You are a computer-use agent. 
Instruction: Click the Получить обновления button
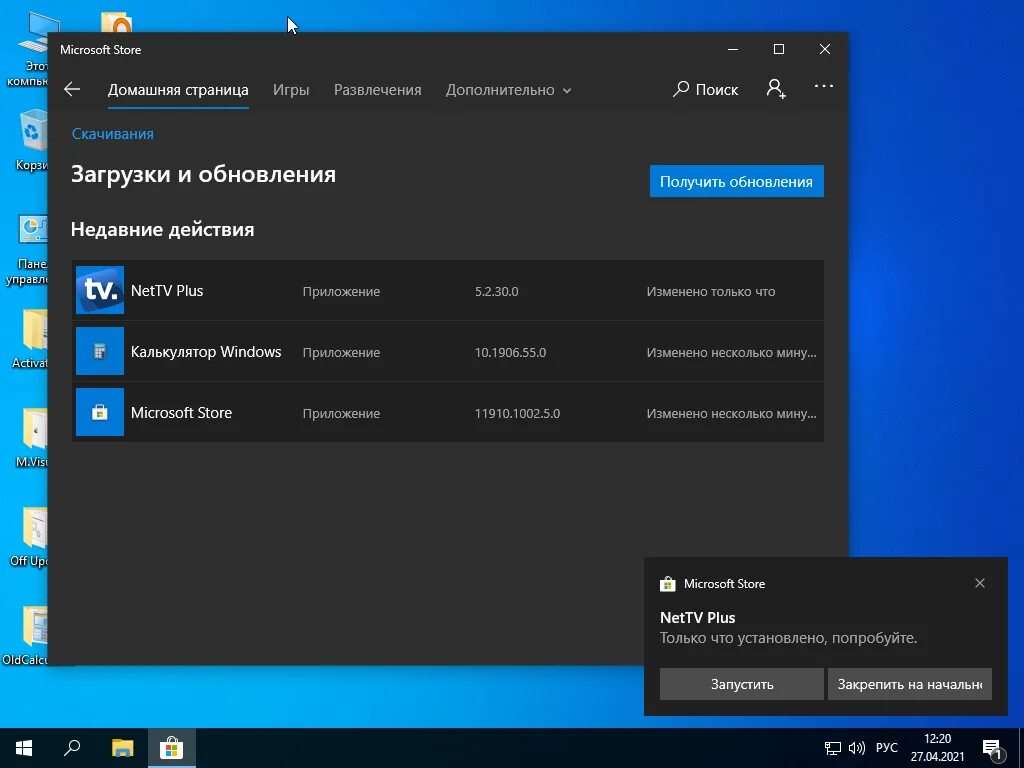(736, 181)
